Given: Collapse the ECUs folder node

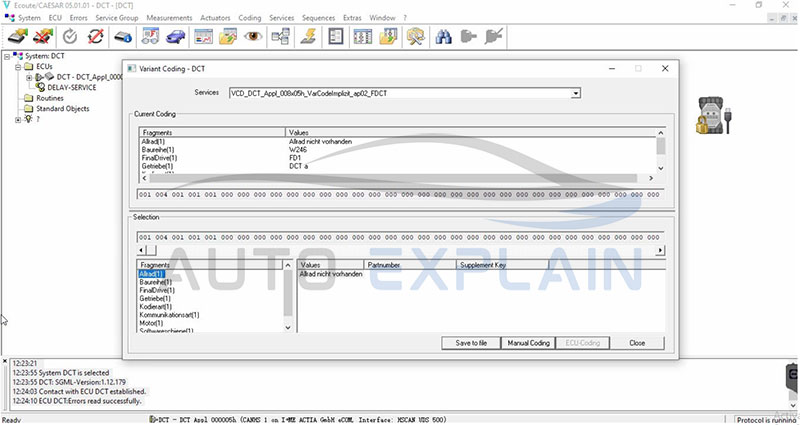Looking at the screenshot, I should point(18,67).
